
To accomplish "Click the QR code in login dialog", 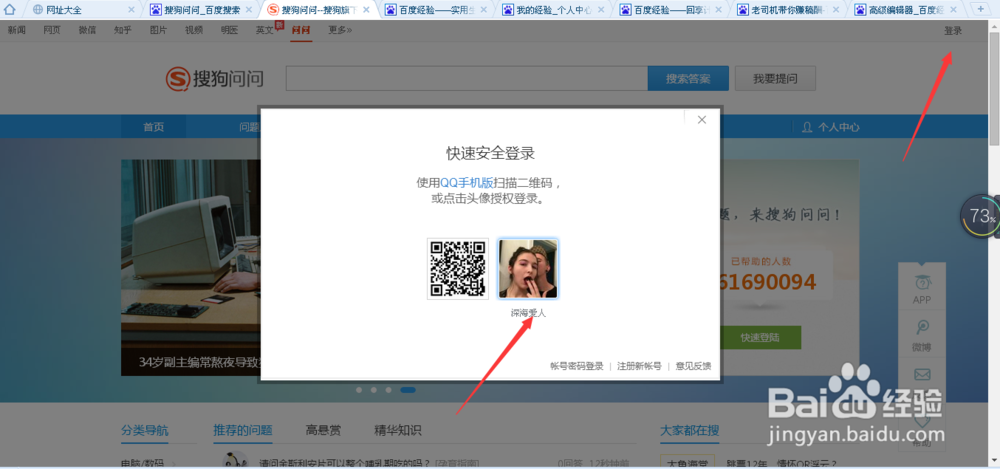I will [x=458, y=269].
